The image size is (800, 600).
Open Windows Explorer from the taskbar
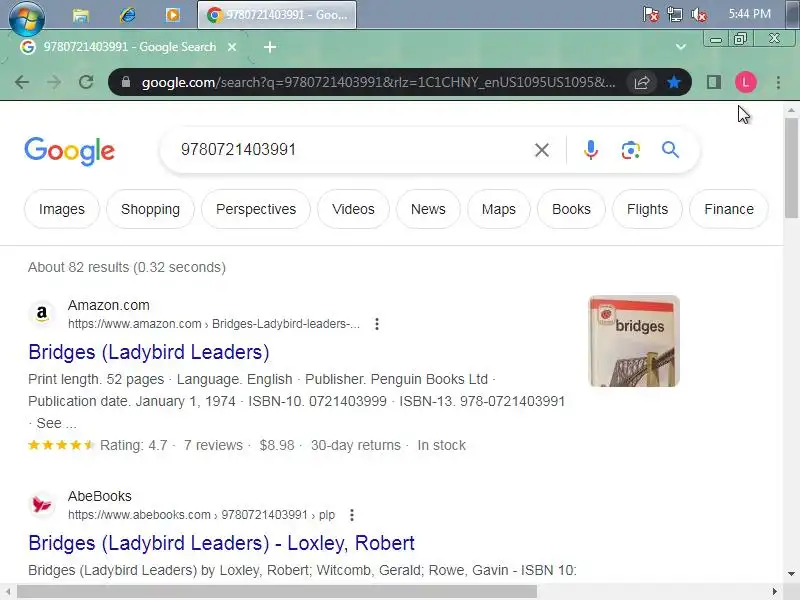pos(80,15)
